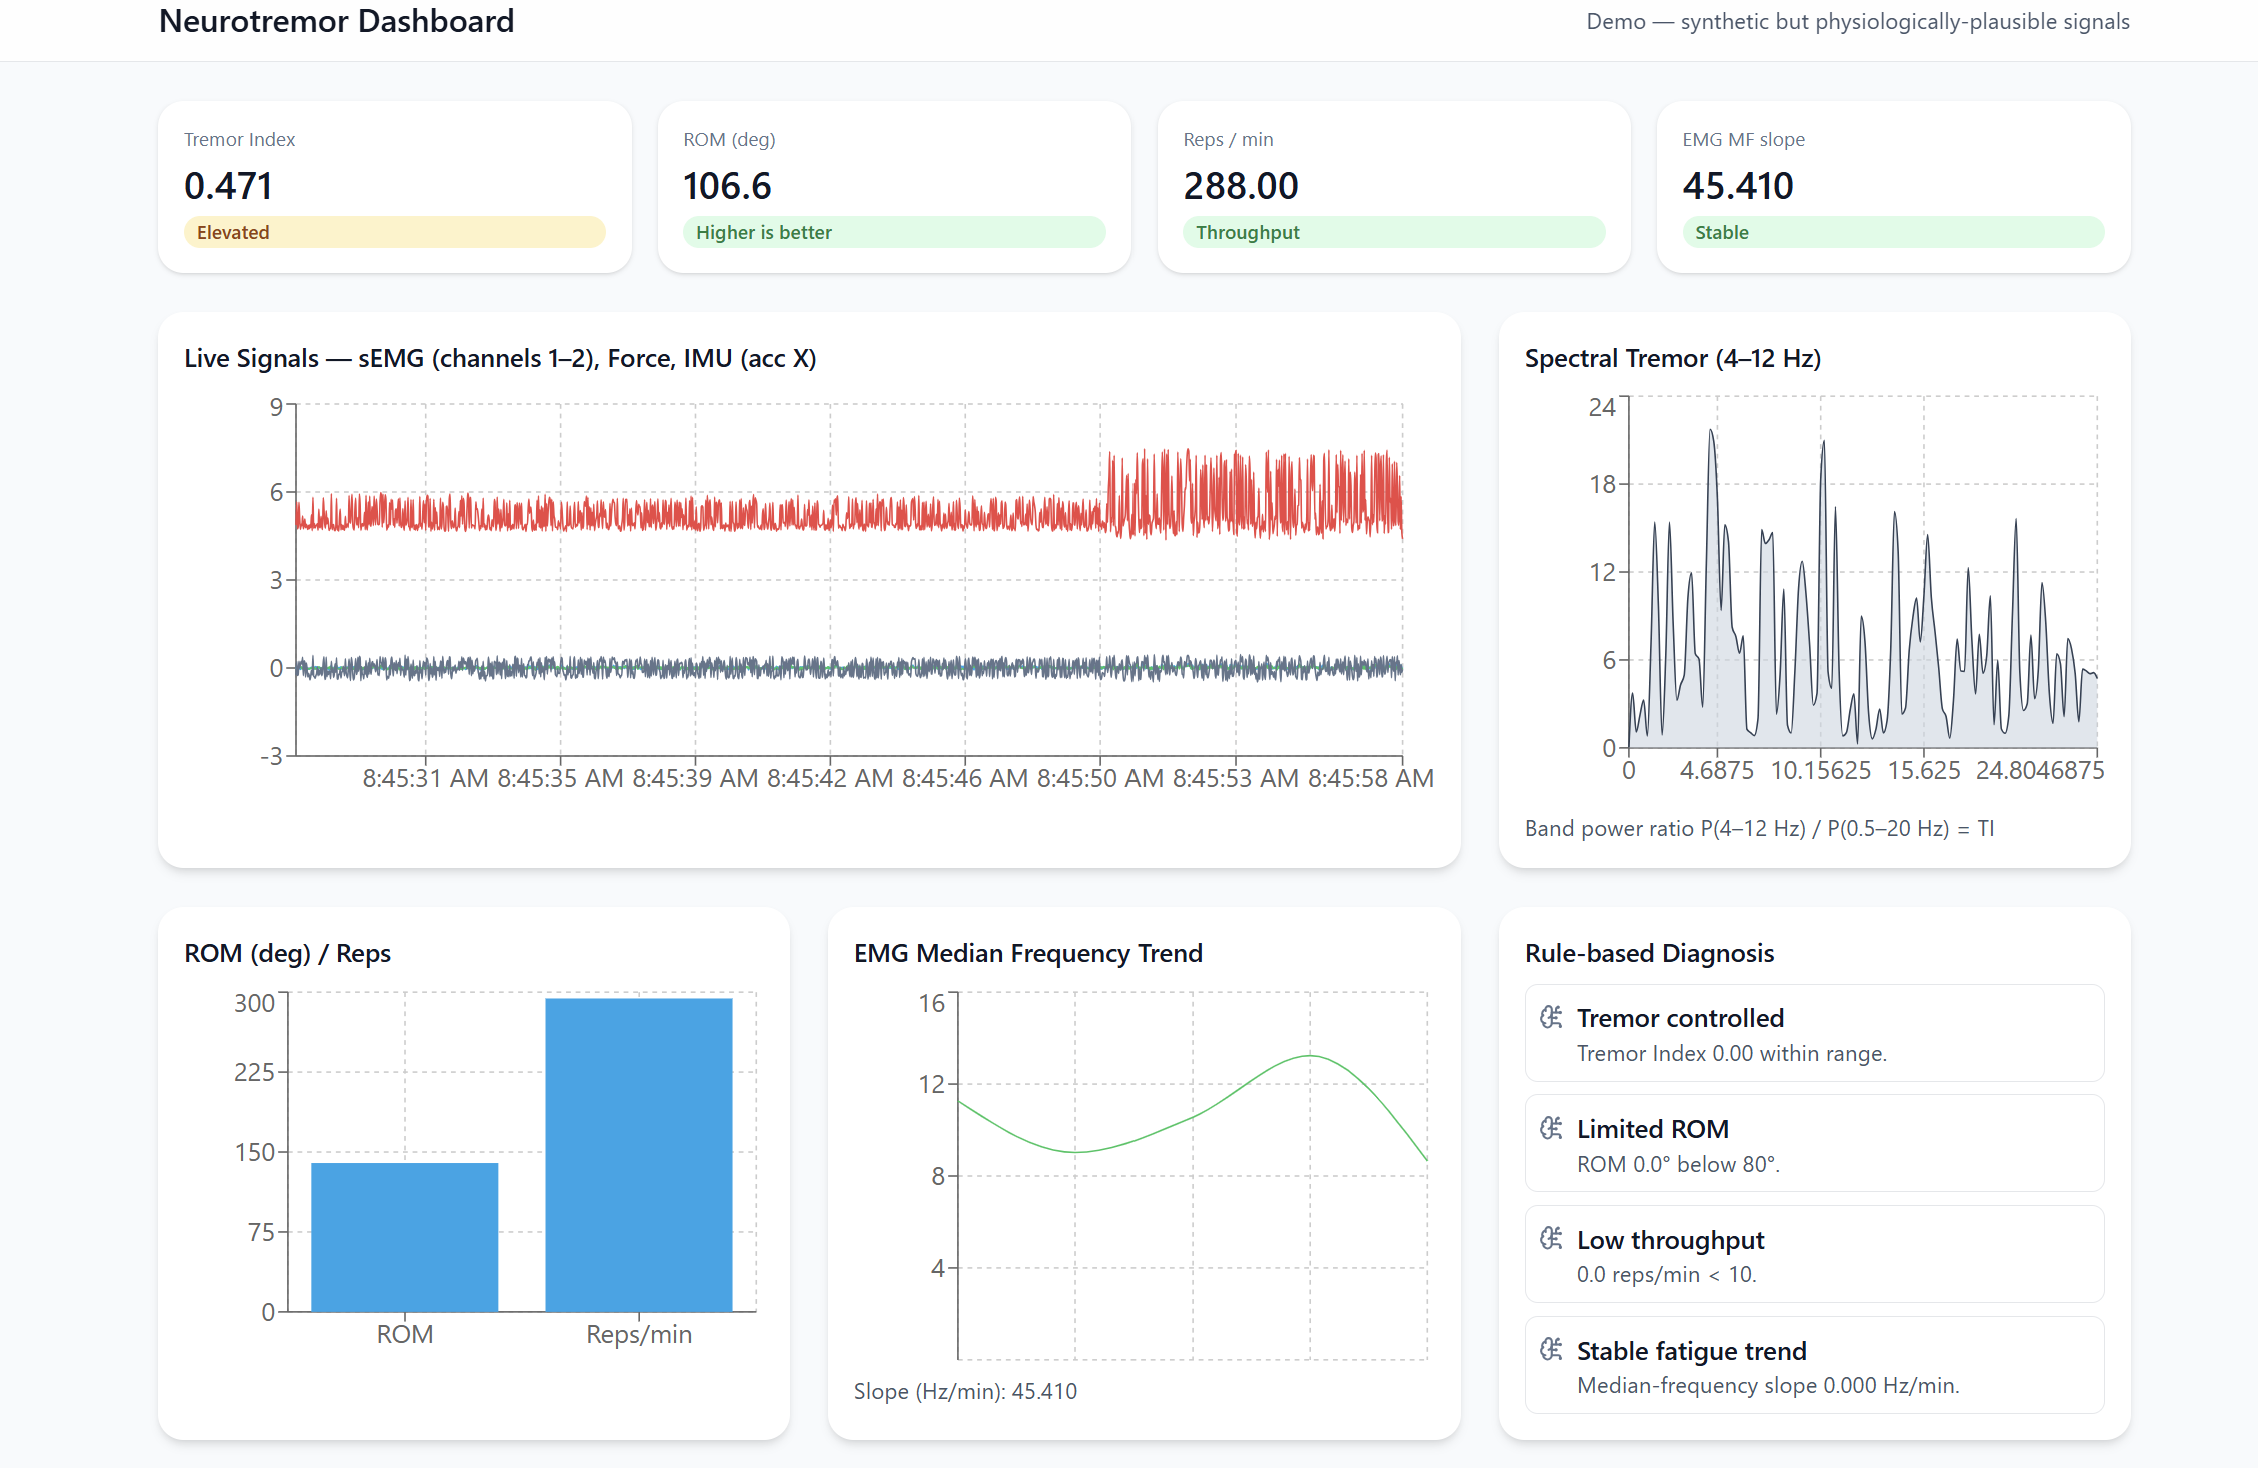The height and width of the screenshot is (1468, 2258).
Task: Click brain icon beside Tremor controlled
Action: click(1551, 1017)
